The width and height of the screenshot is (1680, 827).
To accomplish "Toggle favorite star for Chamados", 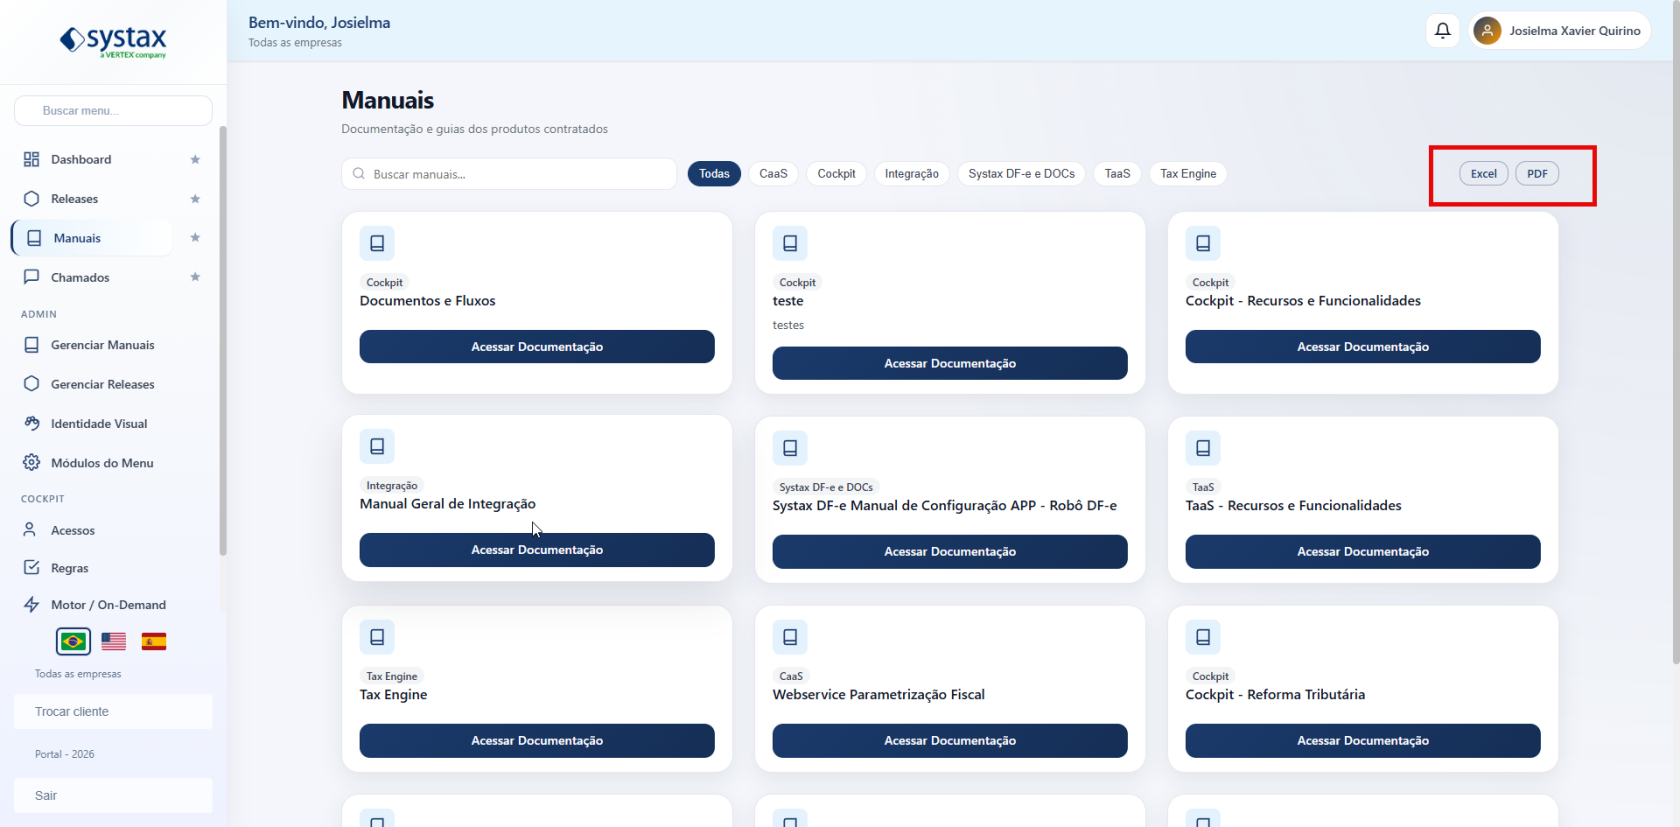I will [x=195, y=277].
